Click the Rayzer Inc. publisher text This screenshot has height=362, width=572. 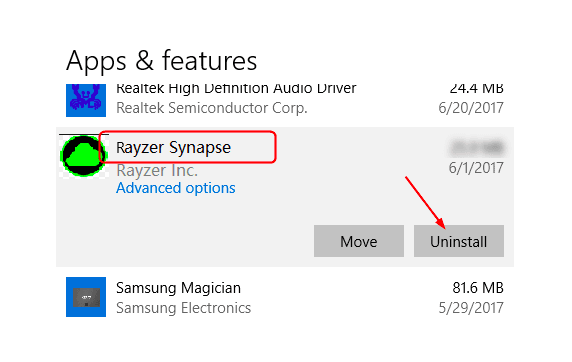[x=157, y=170]
